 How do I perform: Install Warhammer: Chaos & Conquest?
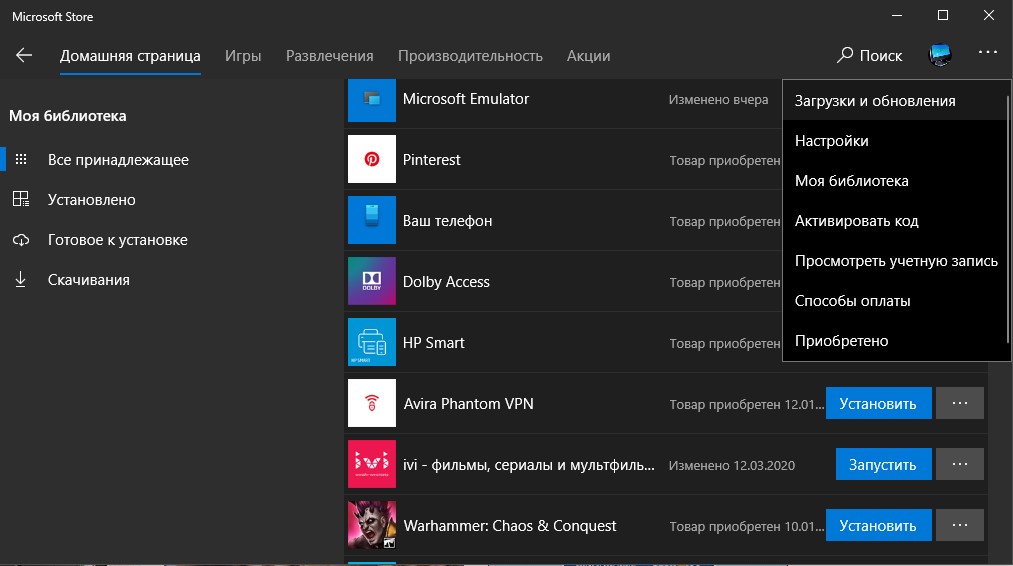879,525
